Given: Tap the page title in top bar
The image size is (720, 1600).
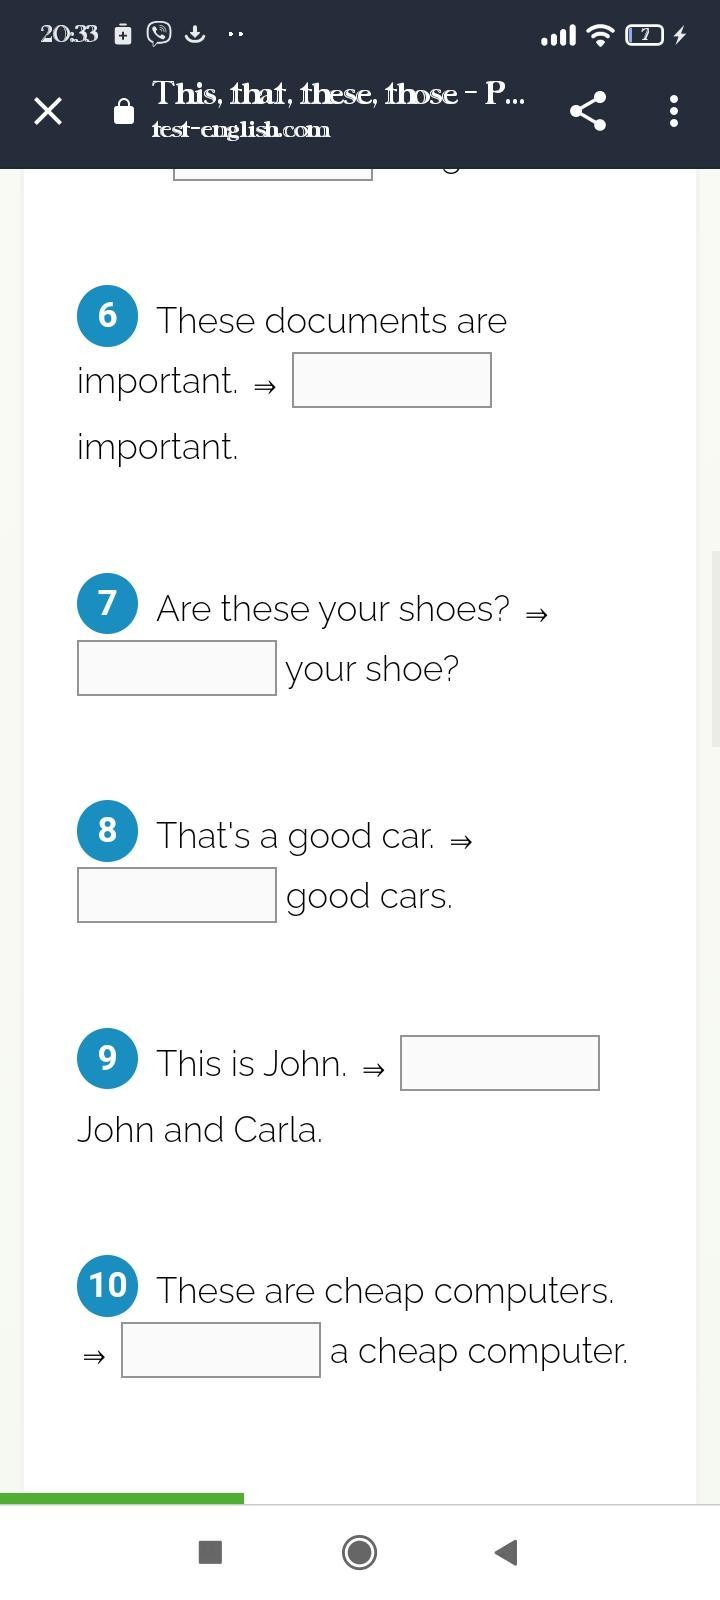Looking at the screenshot, I should 338,94.
